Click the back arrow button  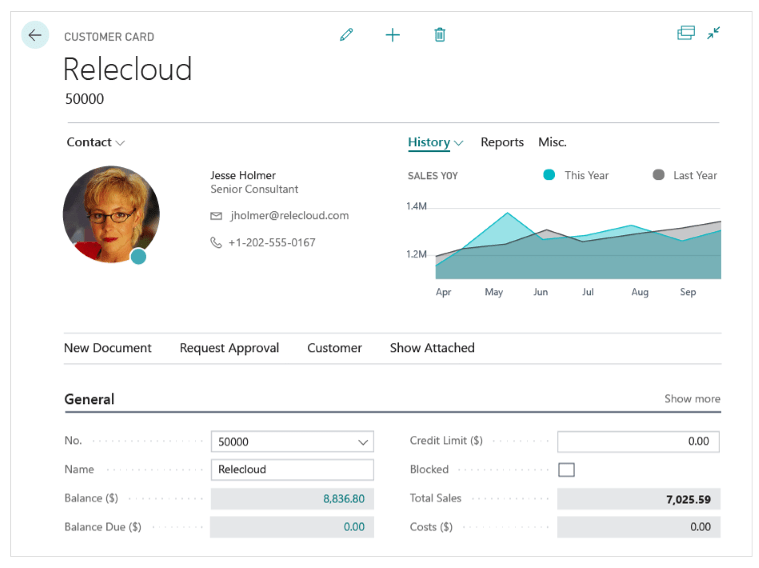[35, 35]
